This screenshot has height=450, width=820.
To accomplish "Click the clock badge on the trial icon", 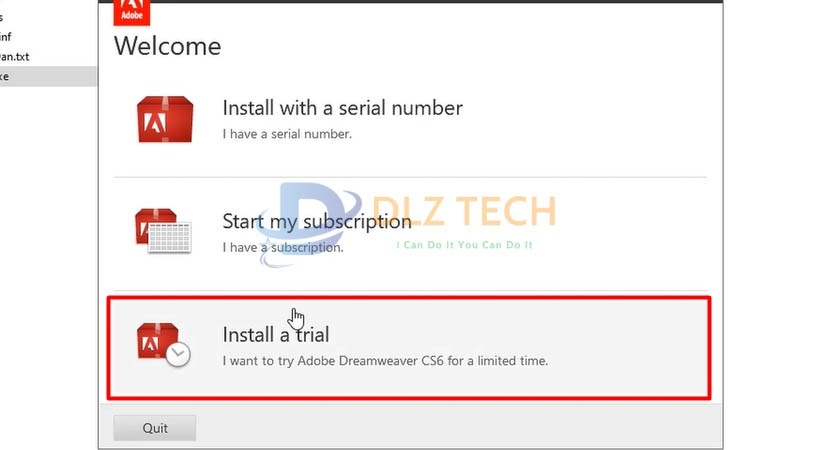I will pyautogui.click(x=178, y=354).
